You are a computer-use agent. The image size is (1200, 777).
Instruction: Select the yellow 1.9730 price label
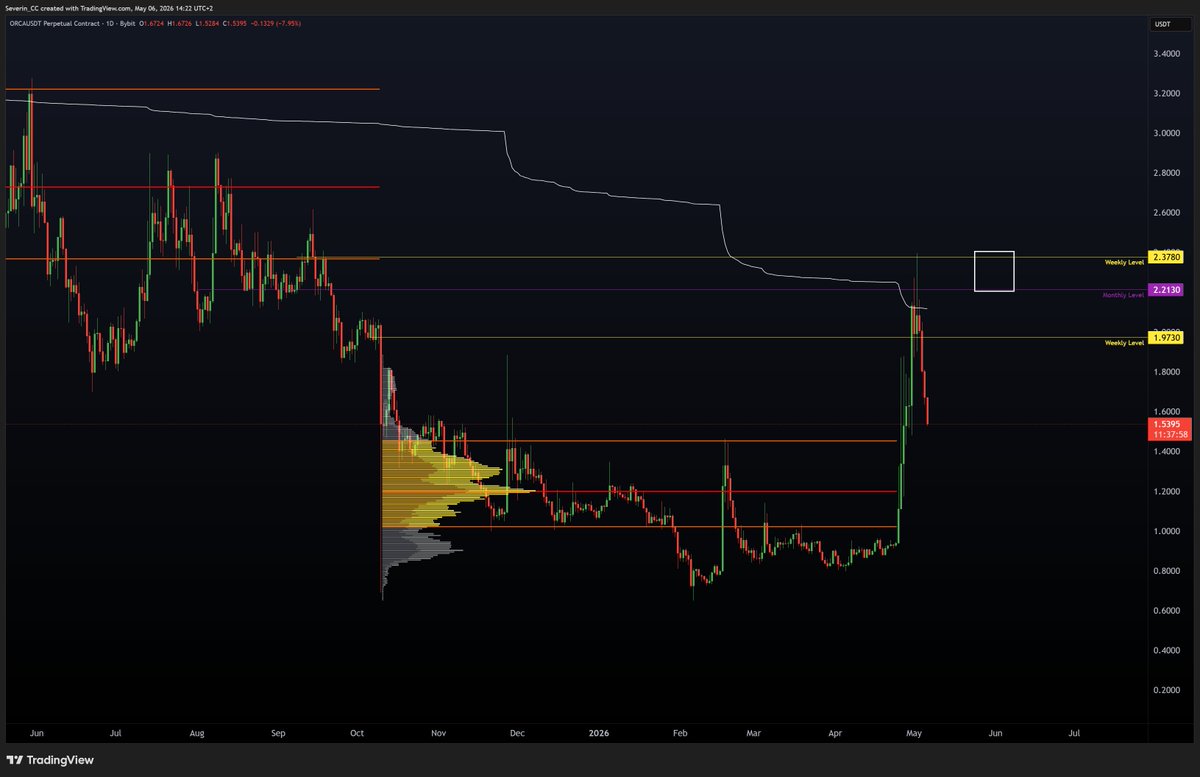[x=1165, y=338]
